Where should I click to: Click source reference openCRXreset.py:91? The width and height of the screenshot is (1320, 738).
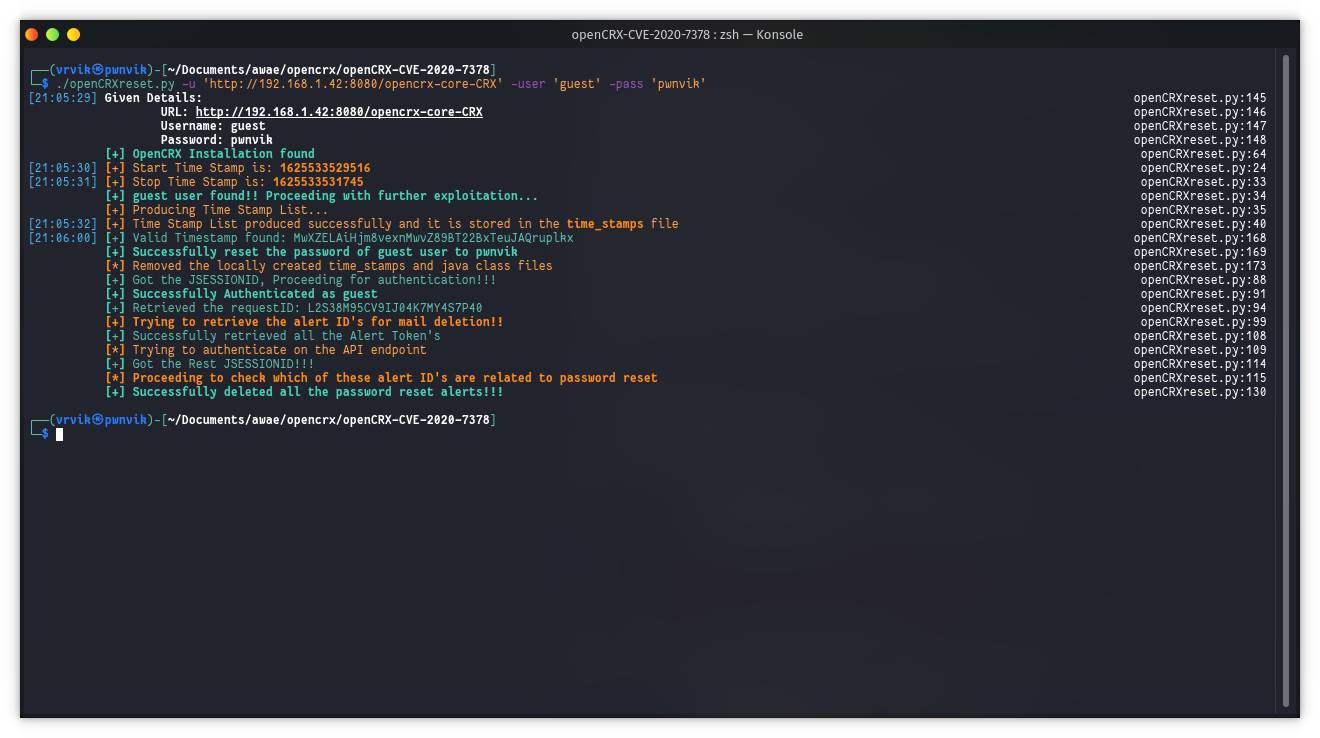coord(1204,294)
